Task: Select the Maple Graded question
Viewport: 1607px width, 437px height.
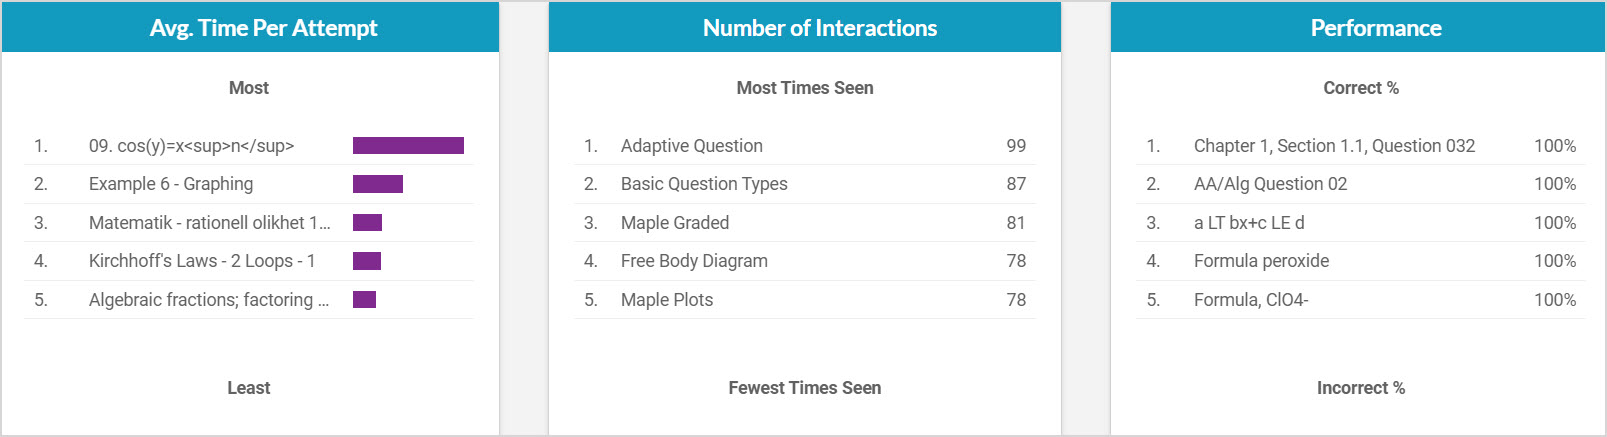Action: [x=675, y=223]
